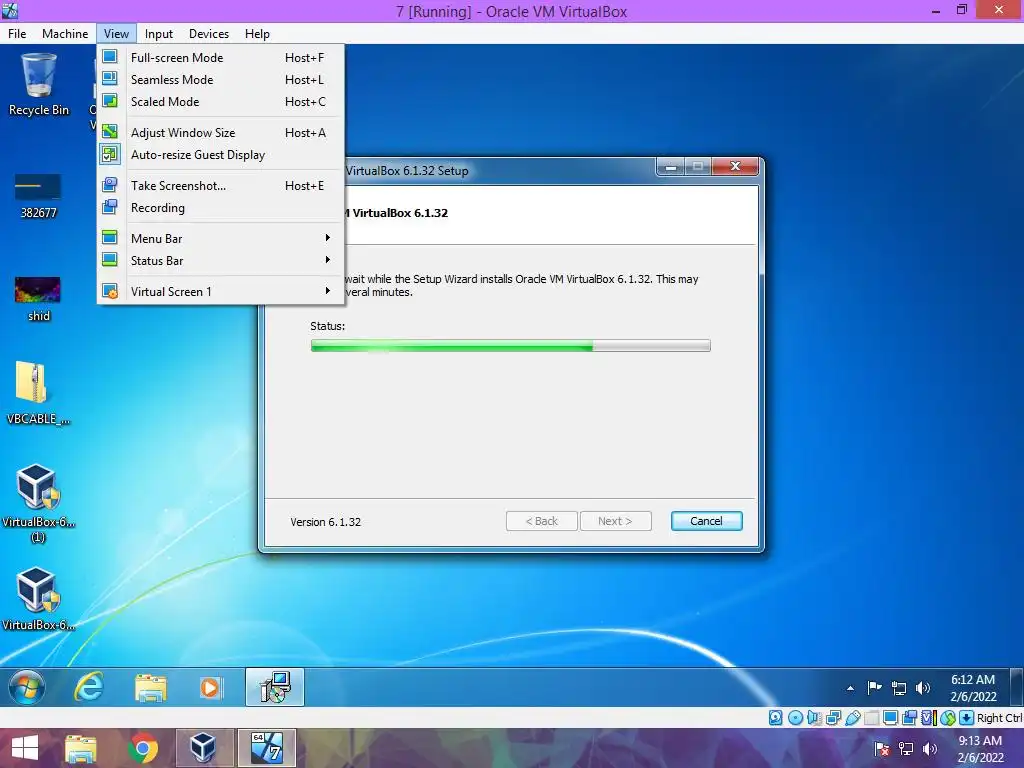Select the shid desktop image icon
This screenshot has width=1024, height=768.
click(x=39, y=299)
